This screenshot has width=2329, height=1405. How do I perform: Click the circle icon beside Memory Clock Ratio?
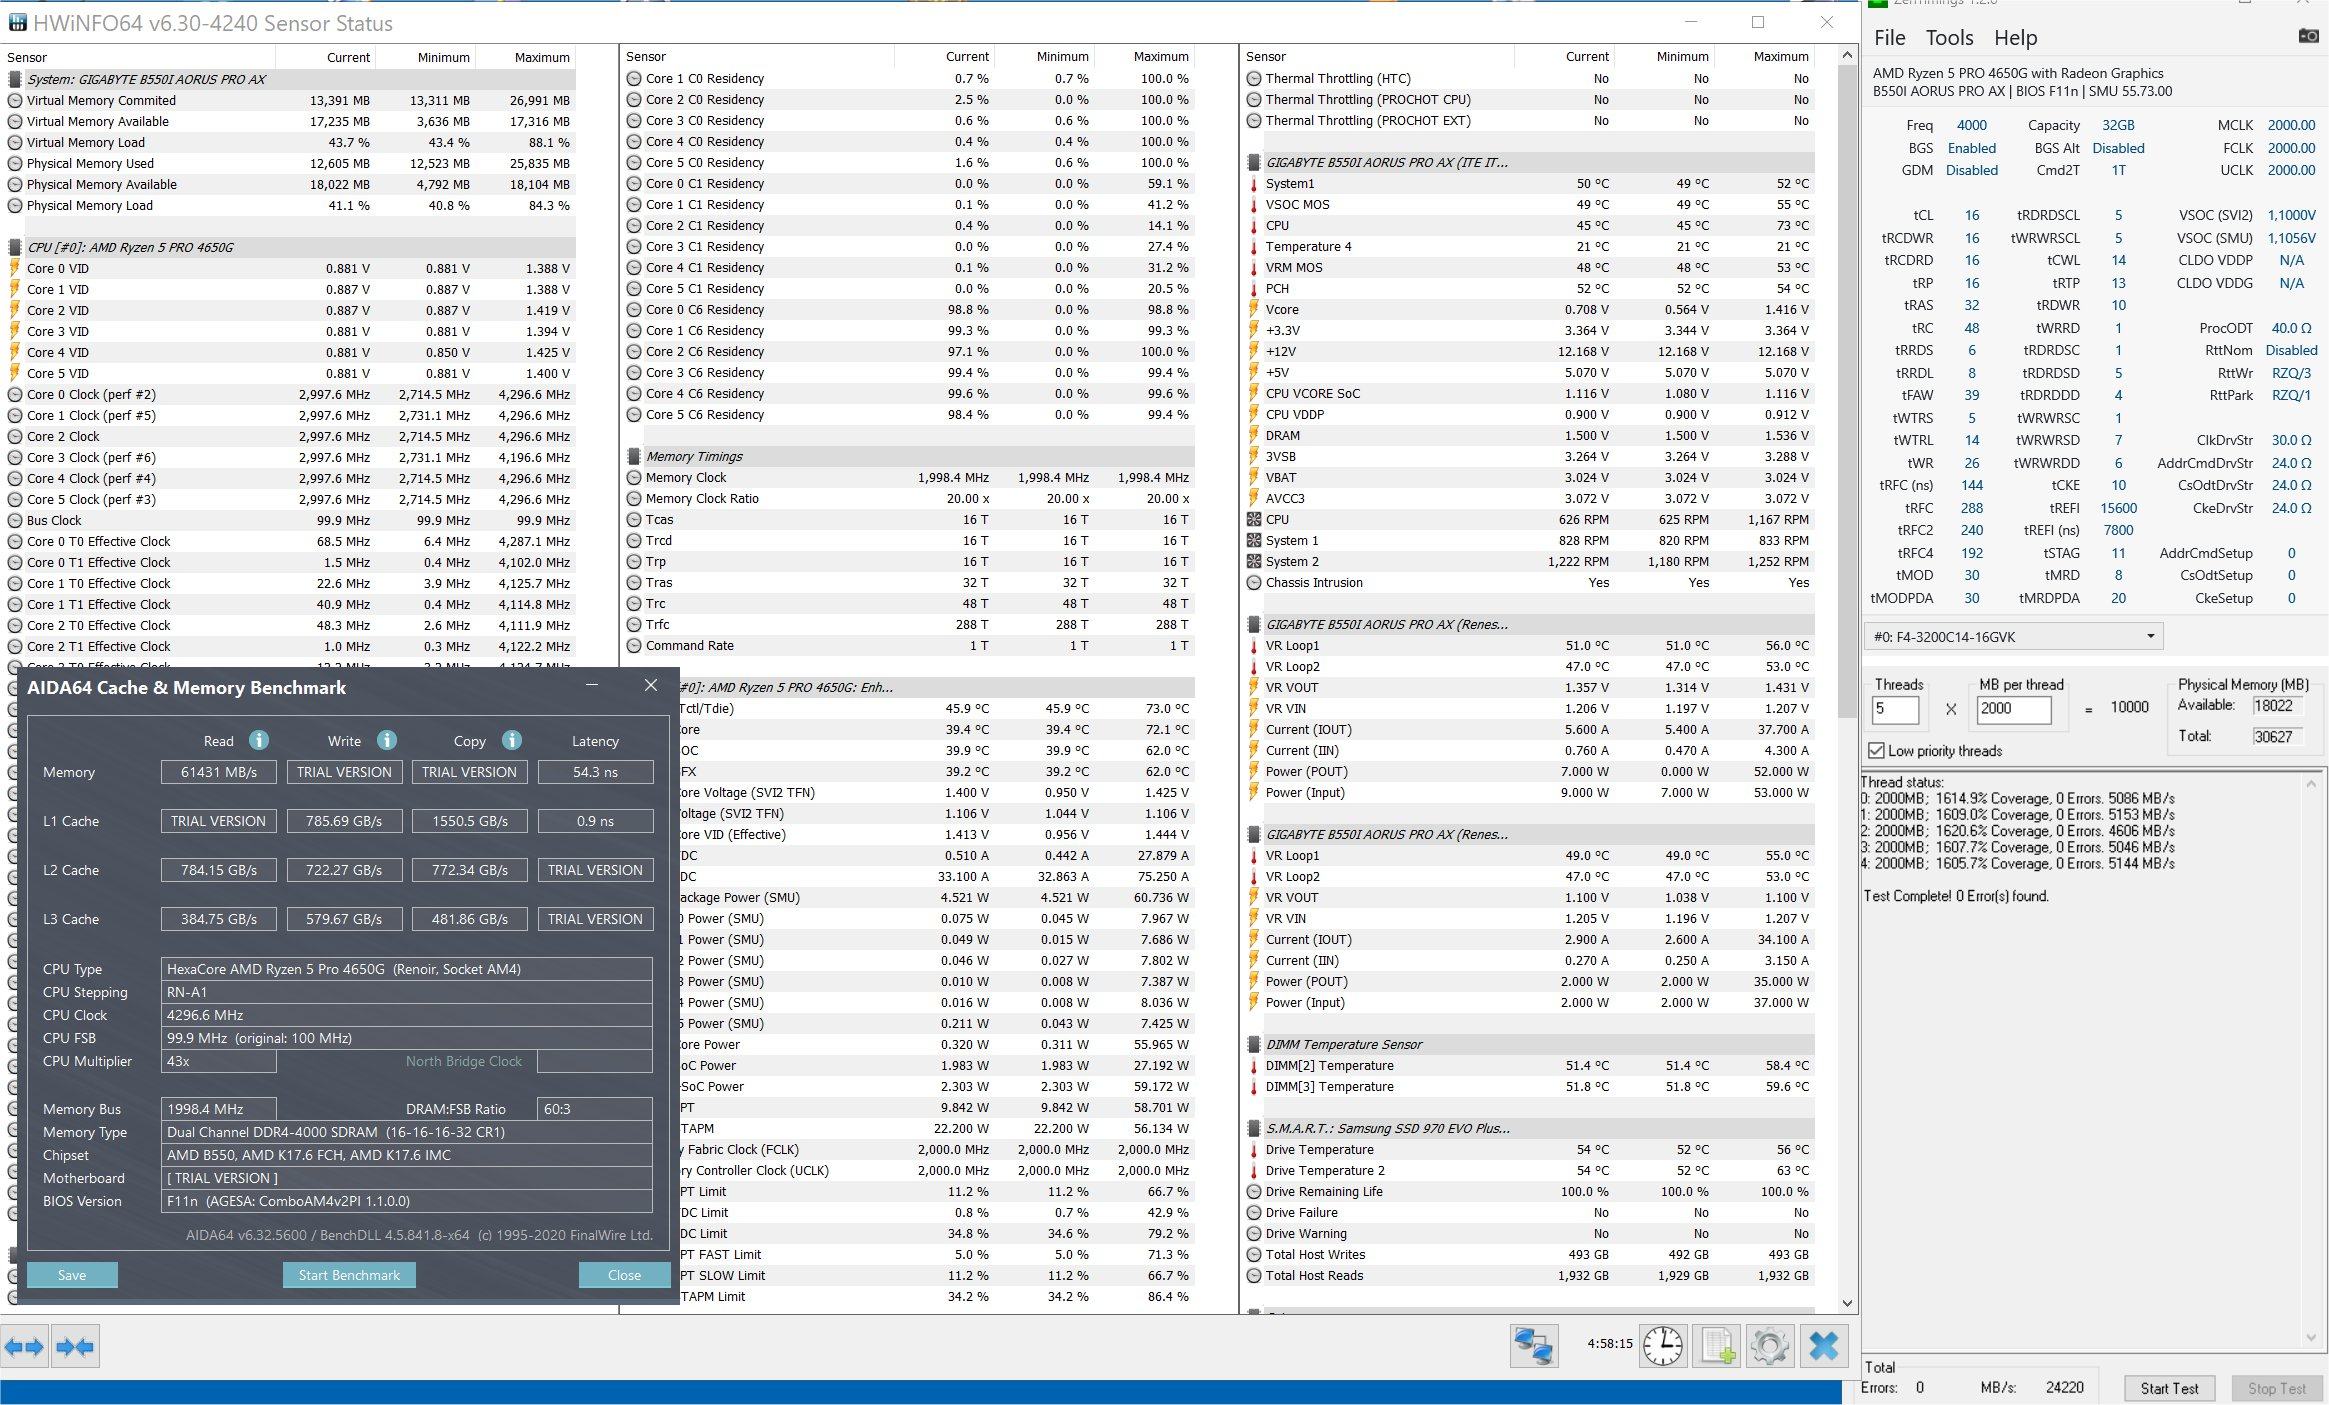tap(634, 498)
